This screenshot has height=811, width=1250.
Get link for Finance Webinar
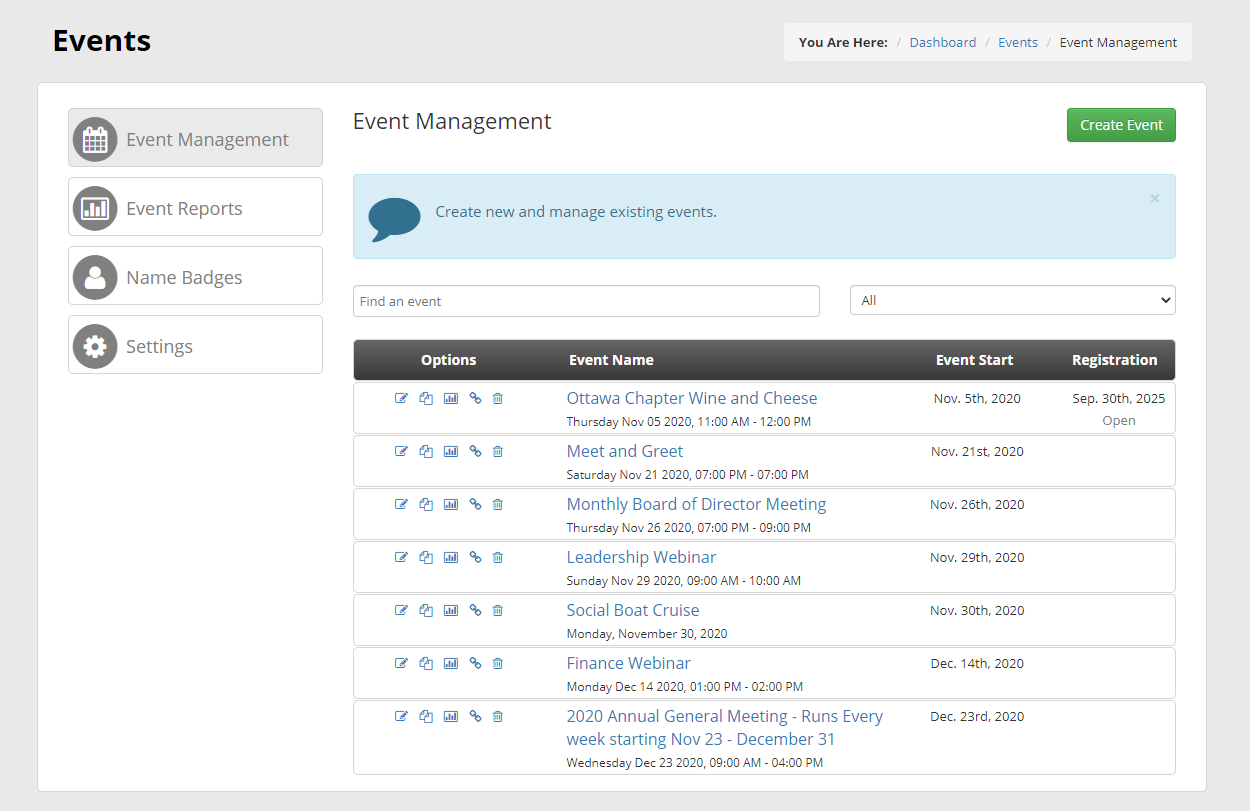pyautogui.click(x=475, y=663)
